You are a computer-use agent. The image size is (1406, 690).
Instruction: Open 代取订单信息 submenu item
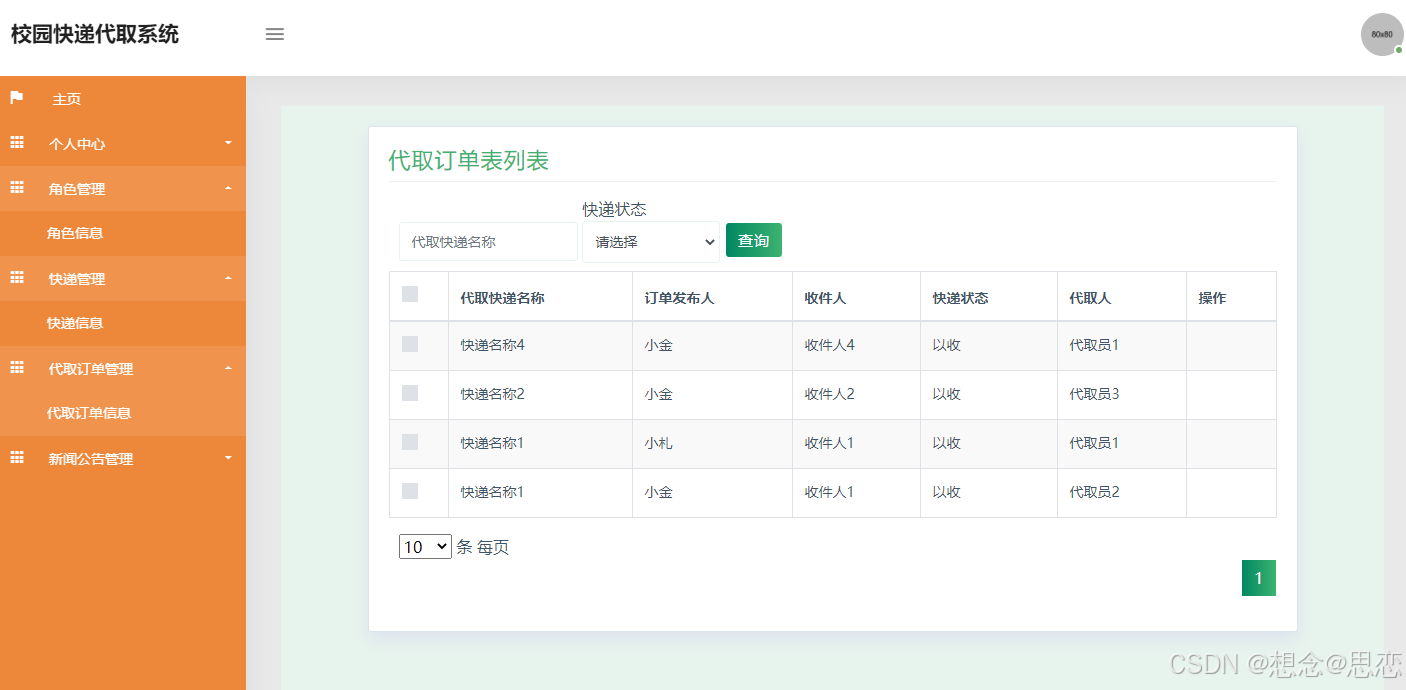[89, 413]
